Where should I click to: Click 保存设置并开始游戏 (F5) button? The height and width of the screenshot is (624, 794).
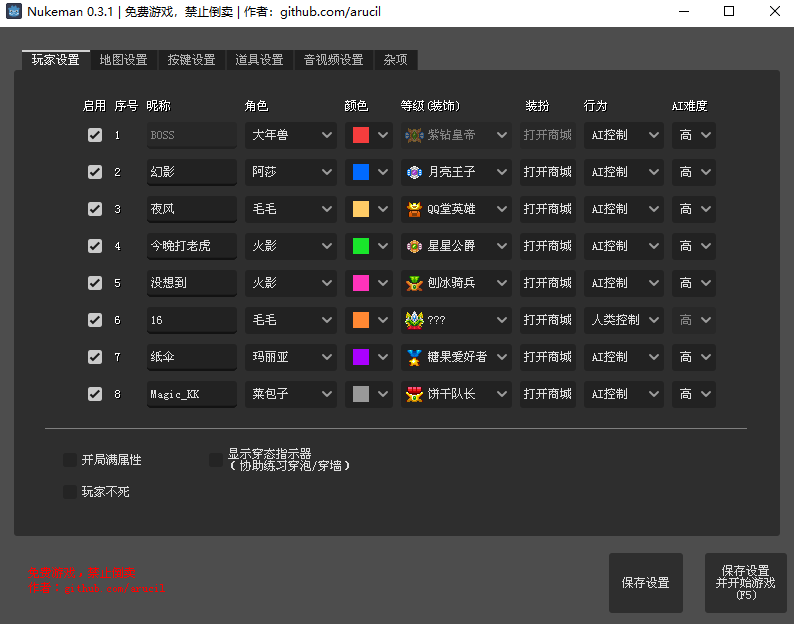pos(745,582)
